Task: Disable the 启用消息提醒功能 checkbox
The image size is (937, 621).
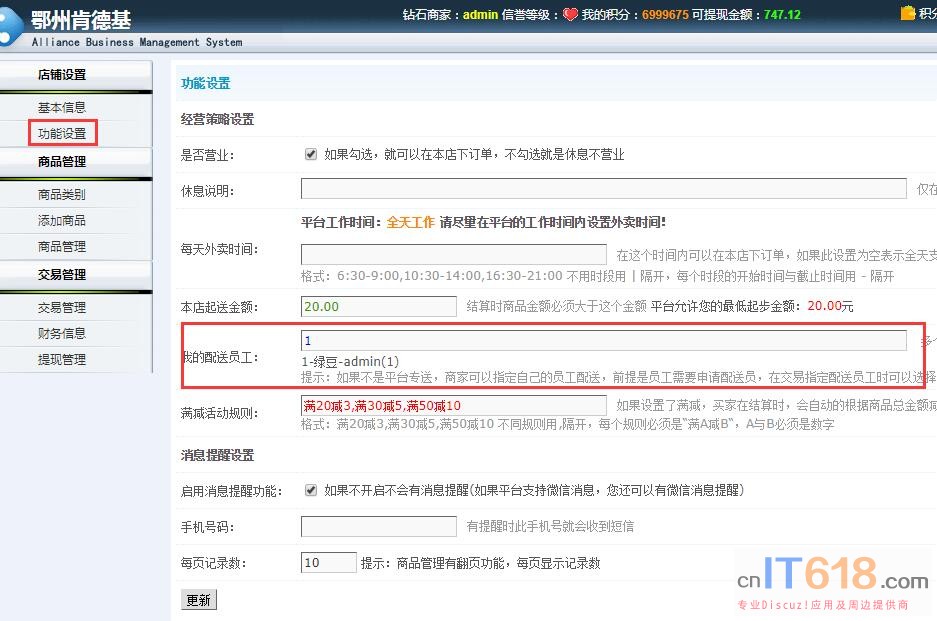Action: tap(311, 490)
